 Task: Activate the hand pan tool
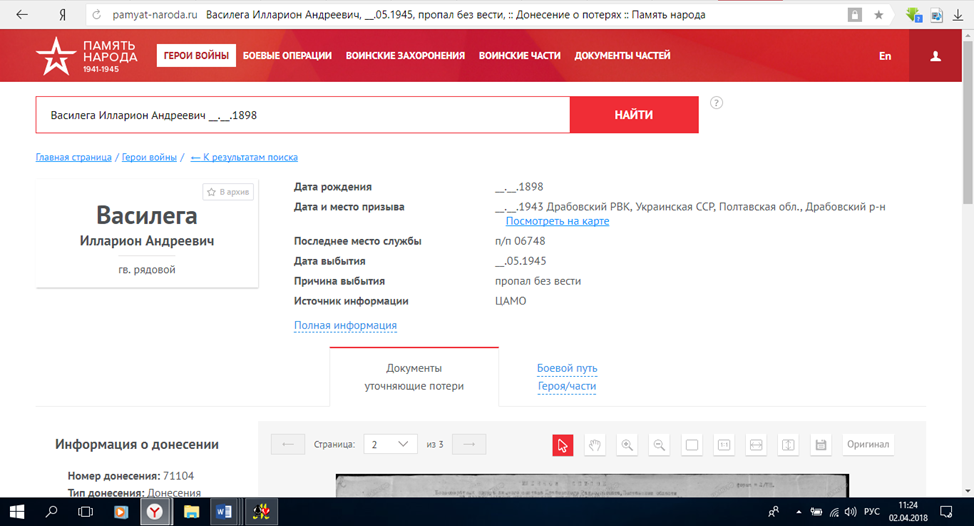[x=595, y=445]
